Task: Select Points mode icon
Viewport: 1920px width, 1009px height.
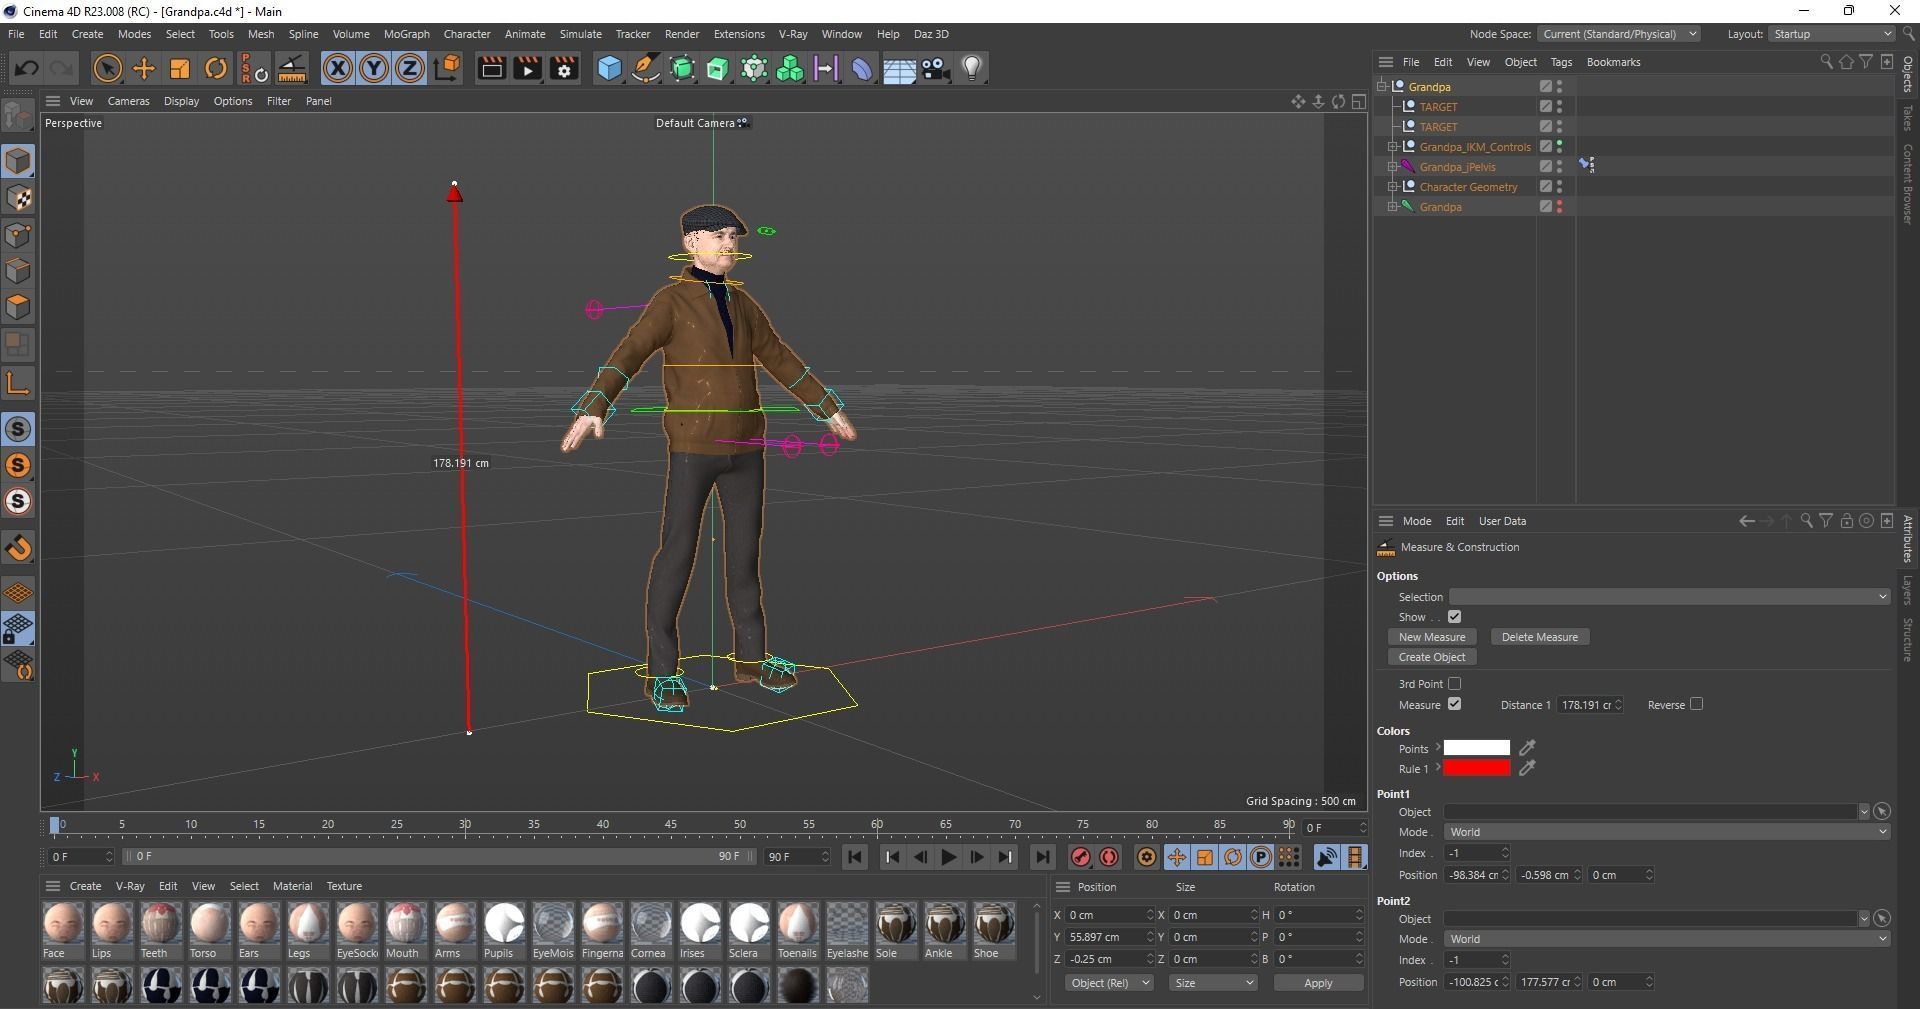Action: click(18, 235)
